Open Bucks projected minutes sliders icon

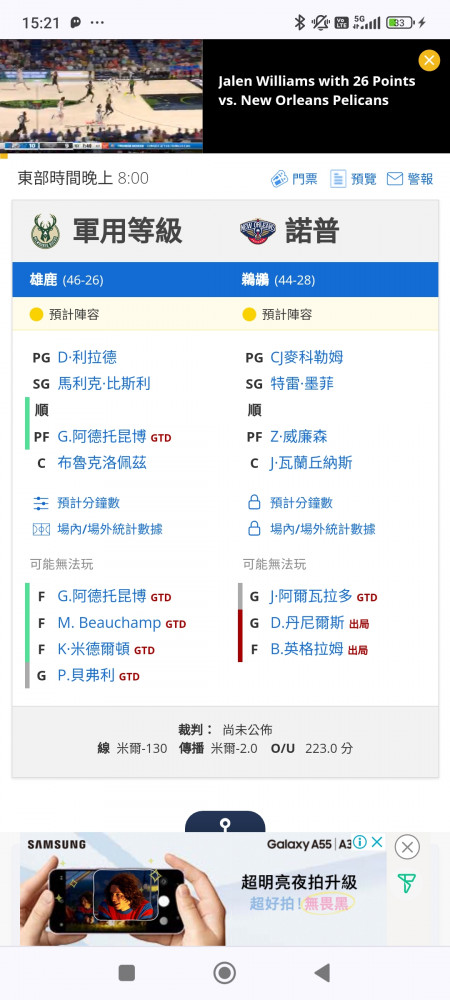[x=41, y=503]
